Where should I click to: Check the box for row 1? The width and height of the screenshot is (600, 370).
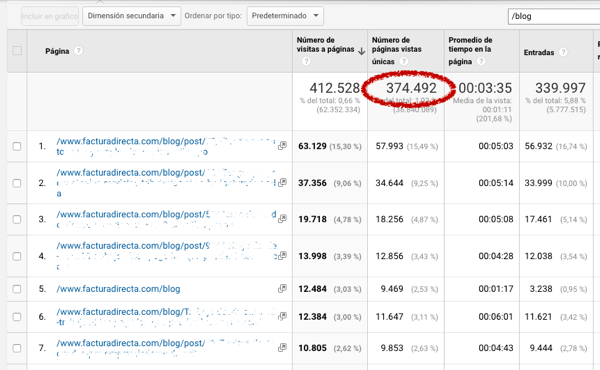click(17, 146)
